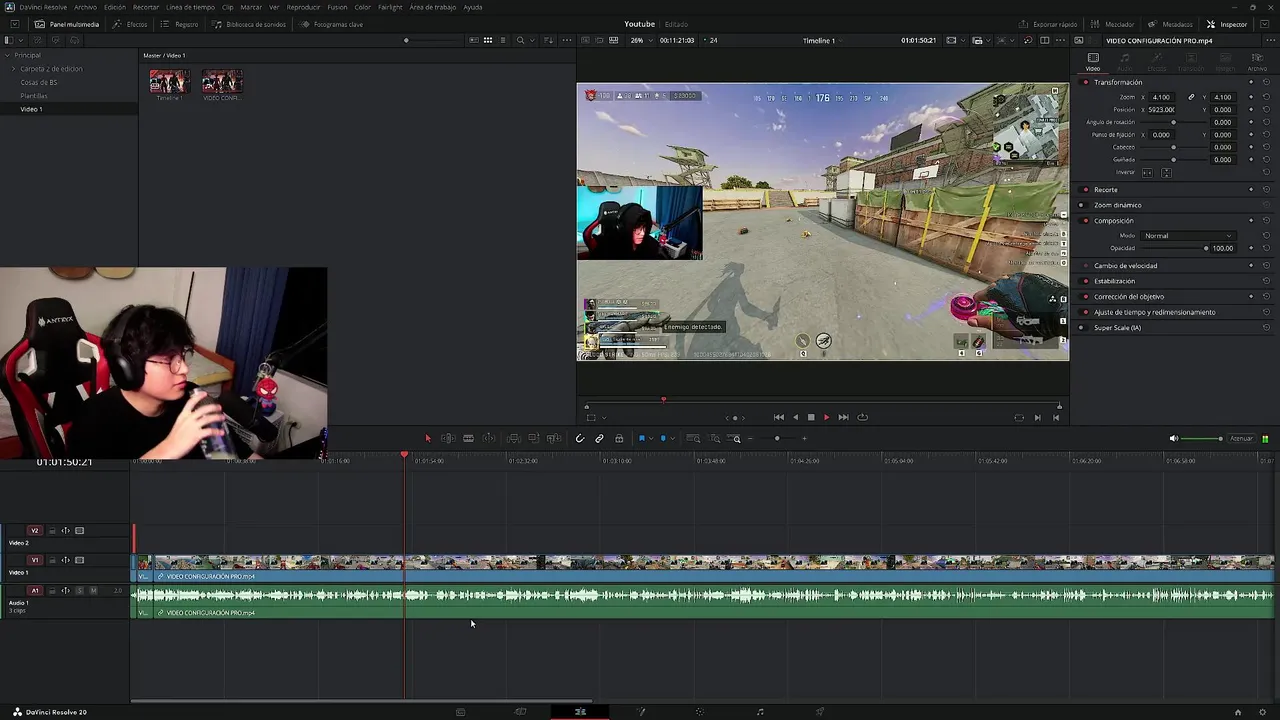Image resolution: width=1280 pixels, height=720 pixels.
Task: Open composition Modo Normal dropdown
Action: click(x=1188, y=235)
